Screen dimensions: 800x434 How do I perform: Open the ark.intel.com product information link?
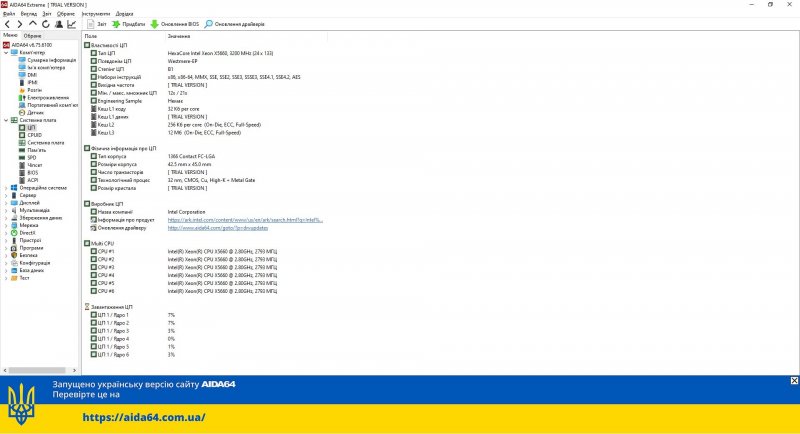coord(238,219)
